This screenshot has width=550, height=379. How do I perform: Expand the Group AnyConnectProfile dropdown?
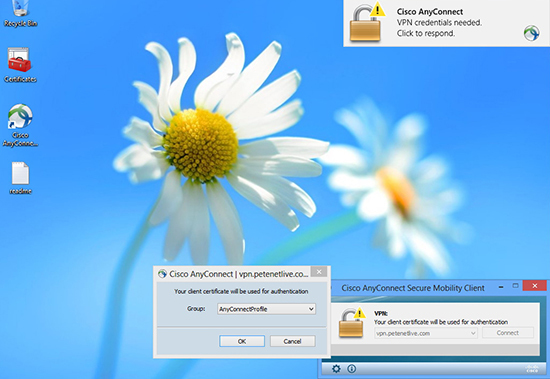(x=266, y=309)
